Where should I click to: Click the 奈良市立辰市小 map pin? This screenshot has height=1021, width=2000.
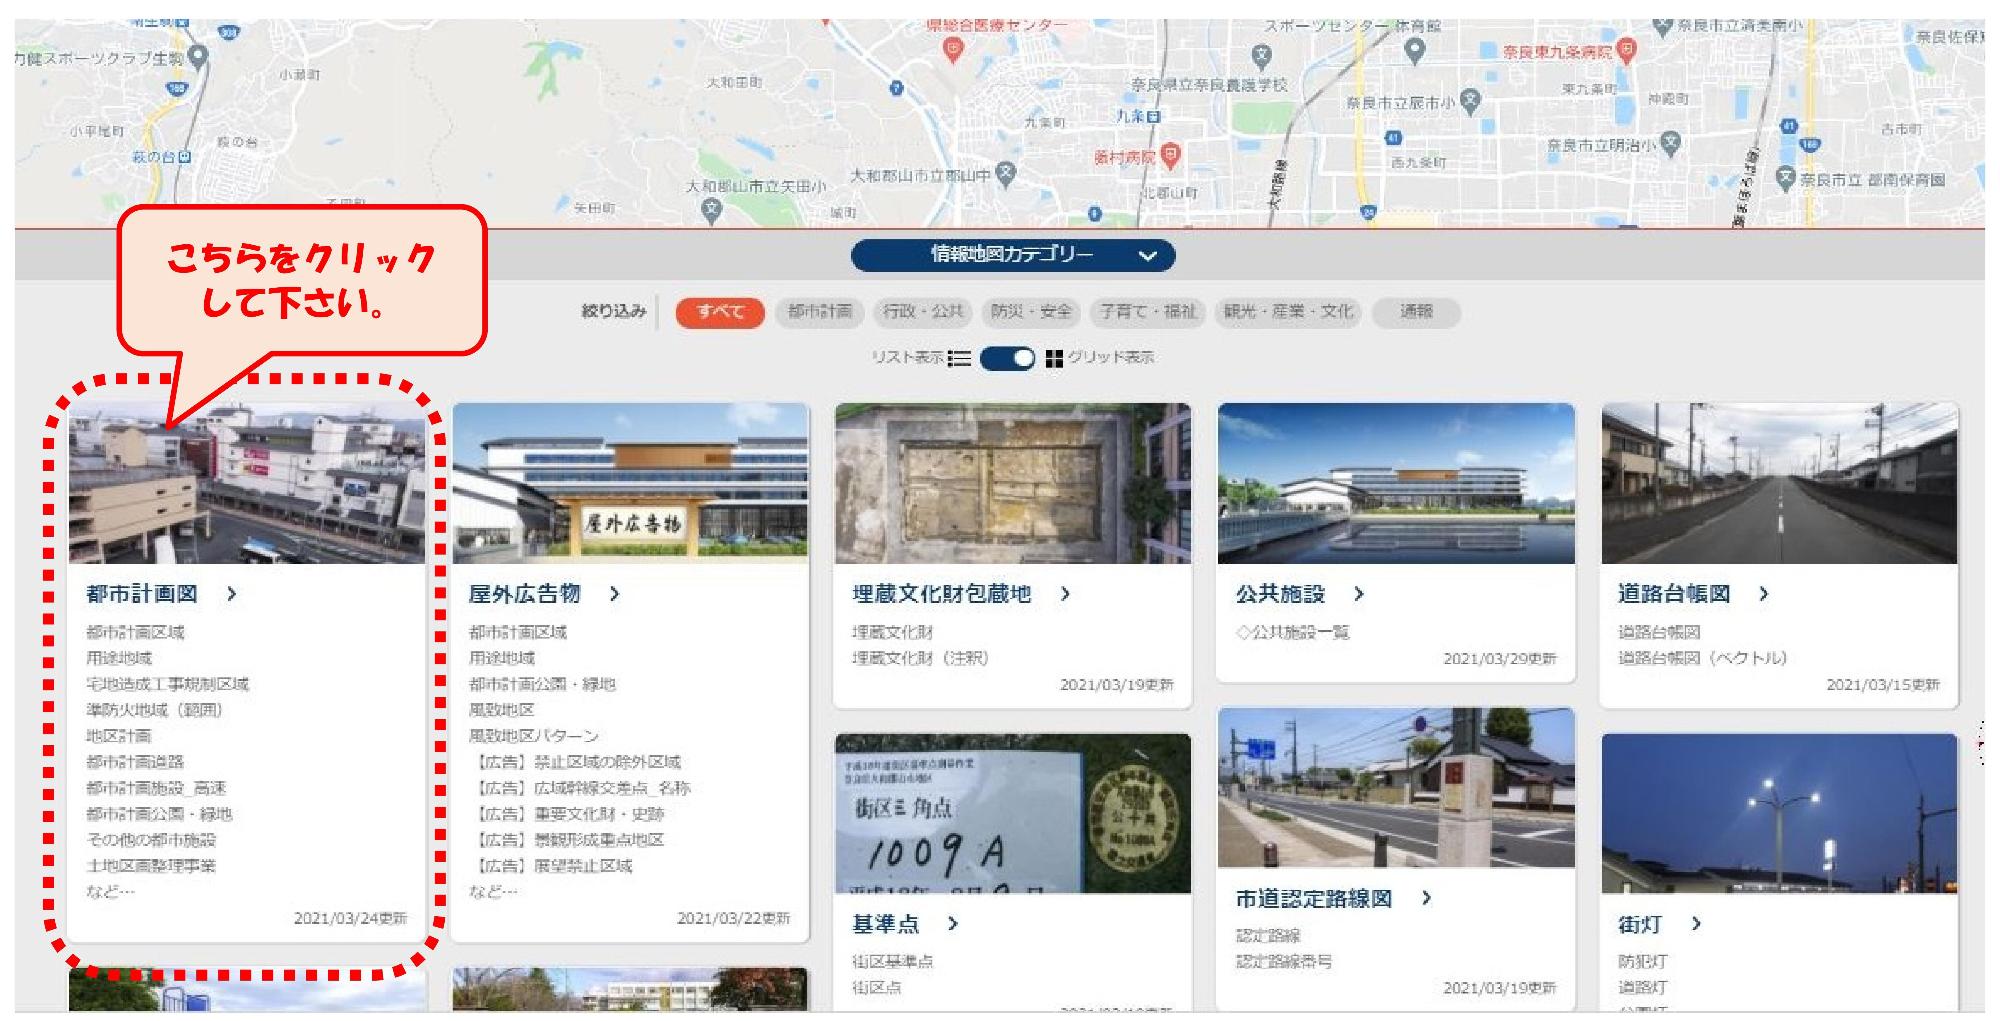point(1470,100)
